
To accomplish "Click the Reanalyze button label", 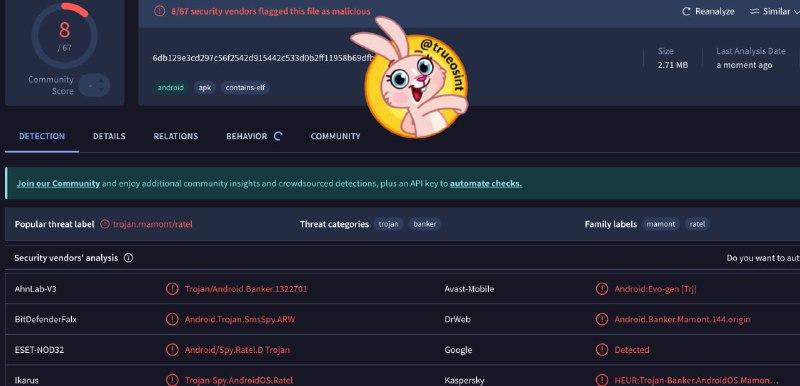I will click(x=715, y=11).
